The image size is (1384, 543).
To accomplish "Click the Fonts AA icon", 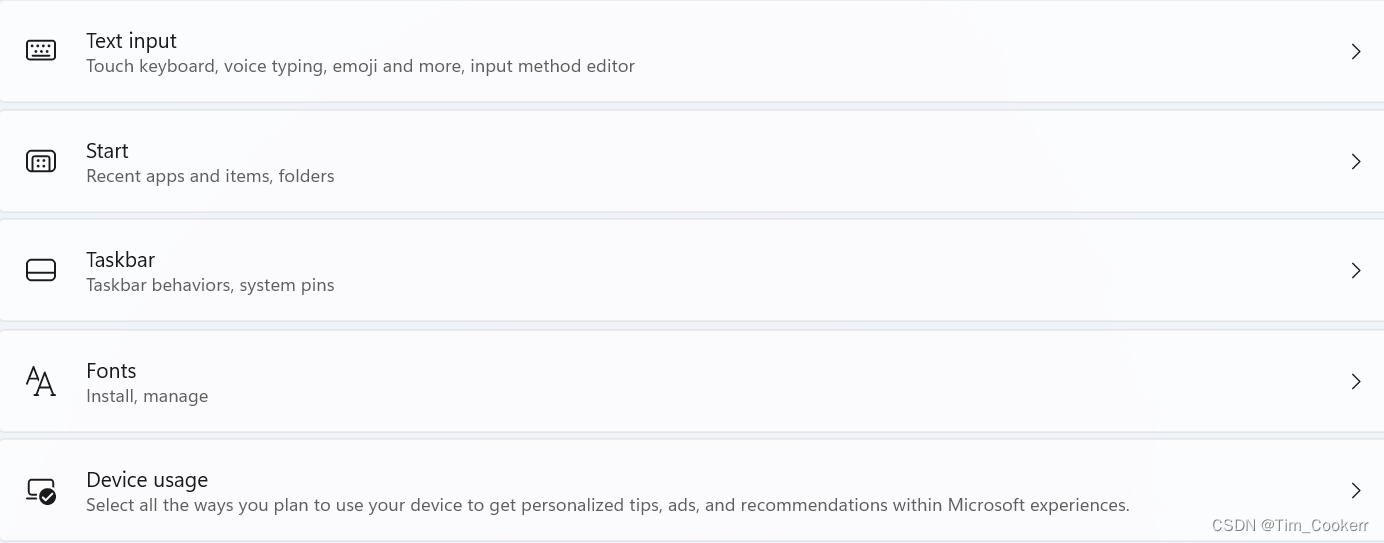I will click(x=41, y=381).
